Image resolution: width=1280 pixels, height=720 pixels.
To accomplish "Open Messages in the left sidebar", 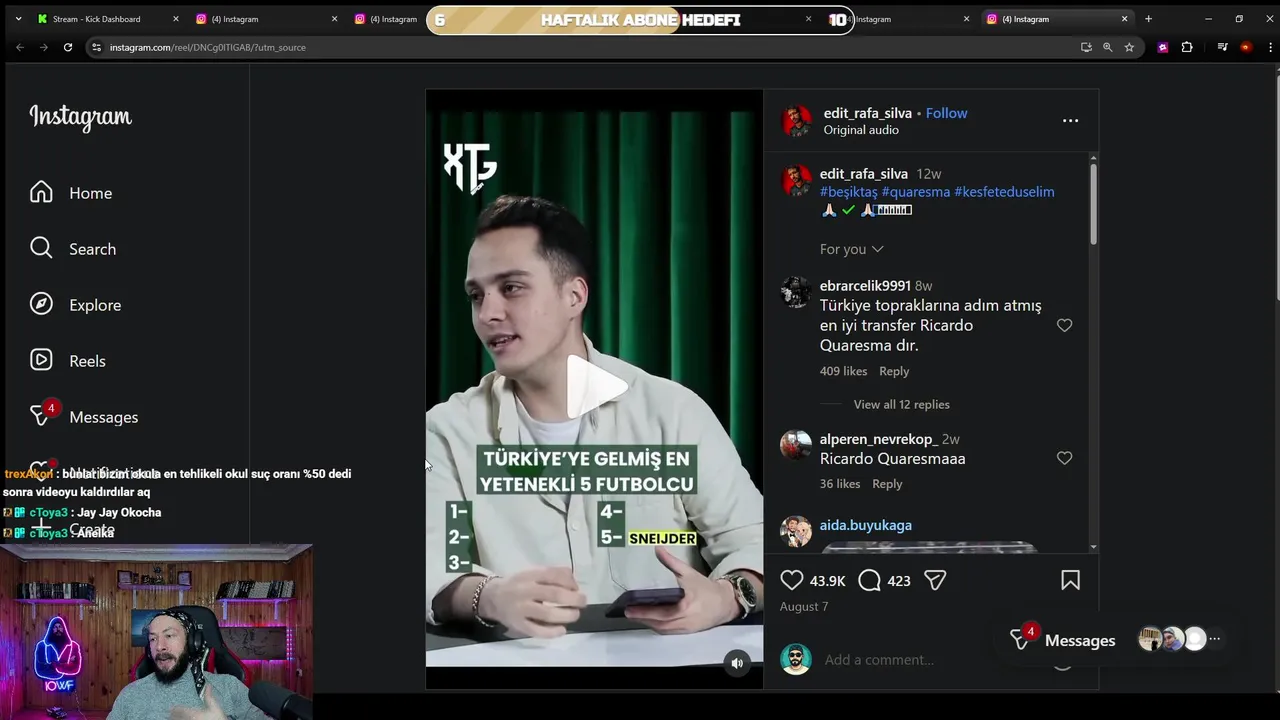I will [x=84, y=417].
